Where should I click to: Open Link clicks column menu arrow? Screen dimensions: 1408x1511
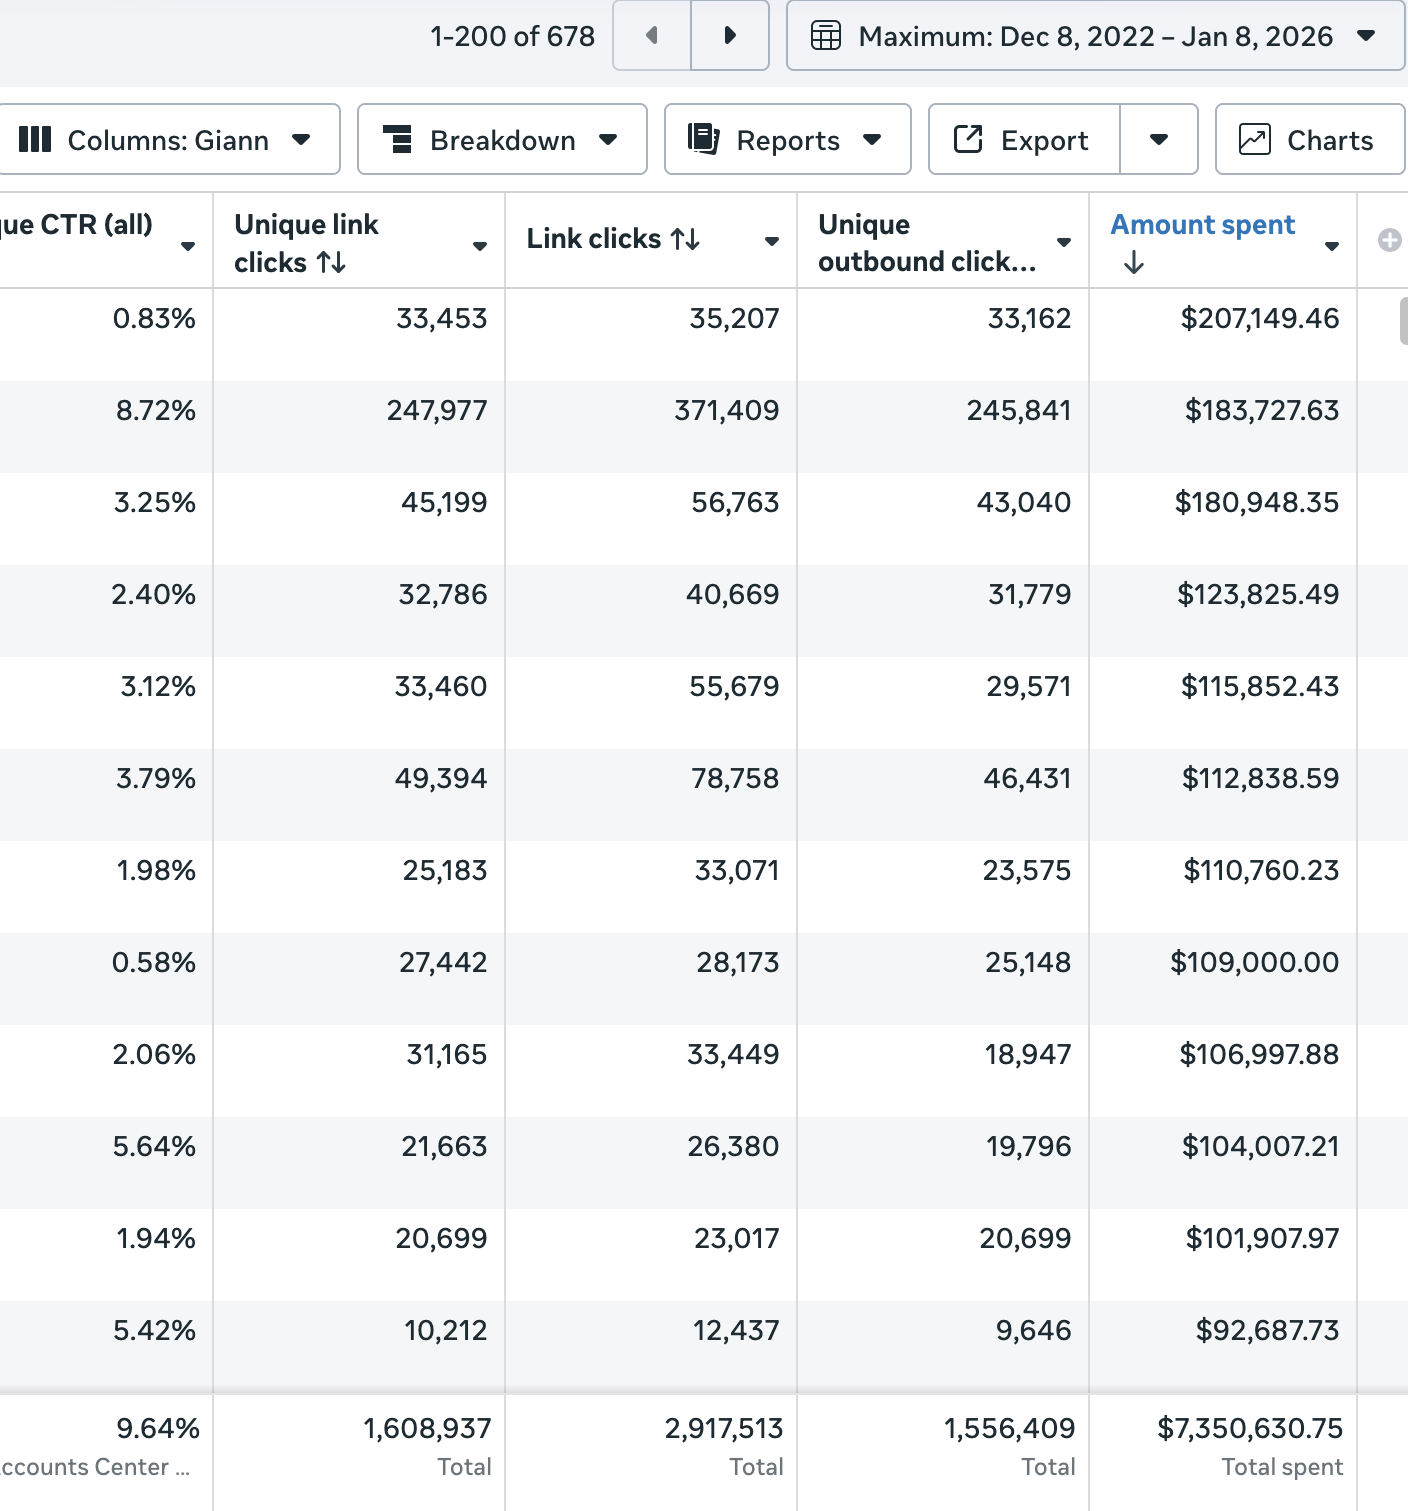pyautogui.click(x=772, y=241)
